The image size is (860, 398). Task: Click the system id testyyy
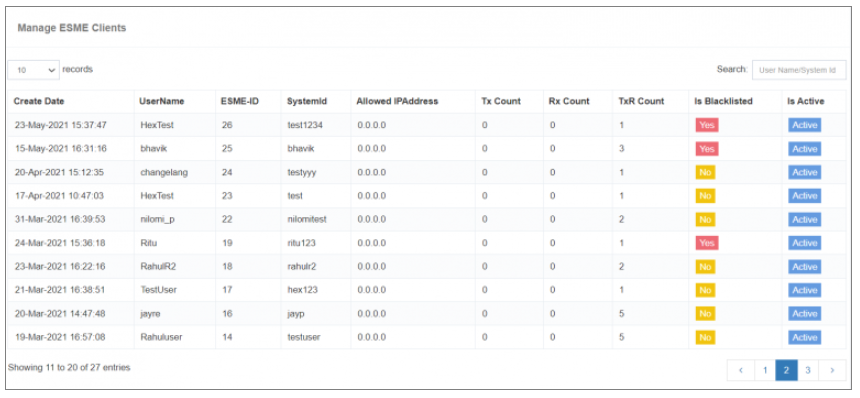[x=302, y=172]
